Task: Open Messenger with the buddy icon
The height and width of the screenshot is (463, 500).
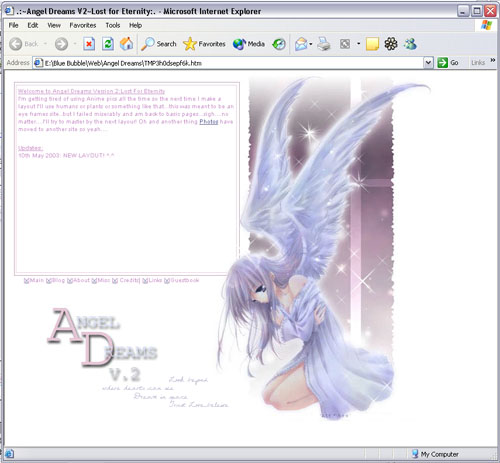Action: pyautogui.click(x=410, y=44)
